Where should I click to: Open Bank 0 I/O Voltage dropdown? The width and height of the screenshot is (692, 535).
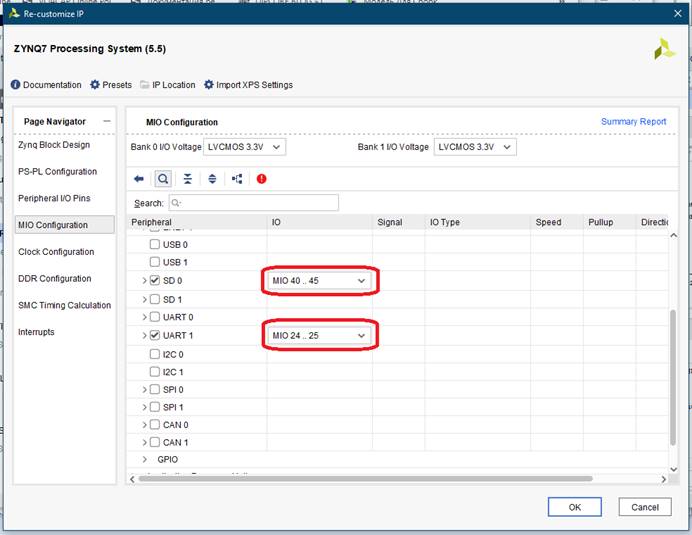[x=244, y=147]
